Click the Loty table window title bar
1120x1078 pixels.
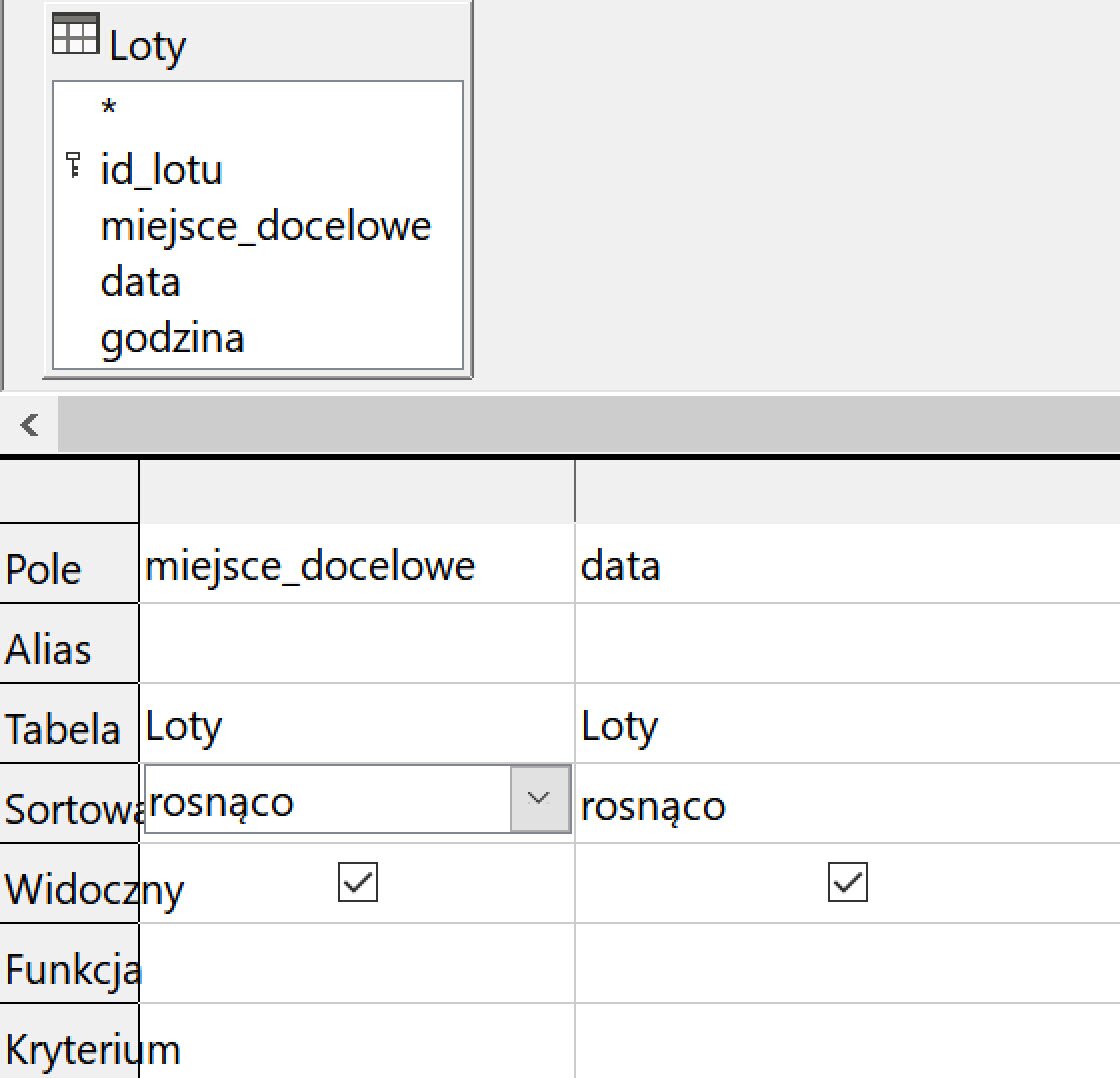280,45
